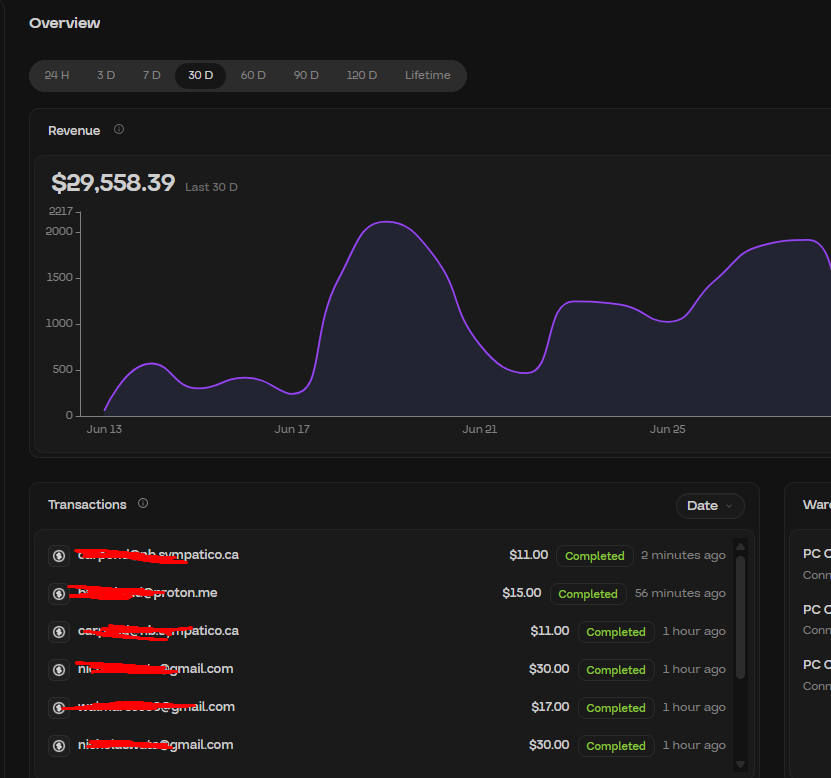Screen dimensions: 831x778
Task: Click the $15.00 transaction amount
Action: coord(521,593)
